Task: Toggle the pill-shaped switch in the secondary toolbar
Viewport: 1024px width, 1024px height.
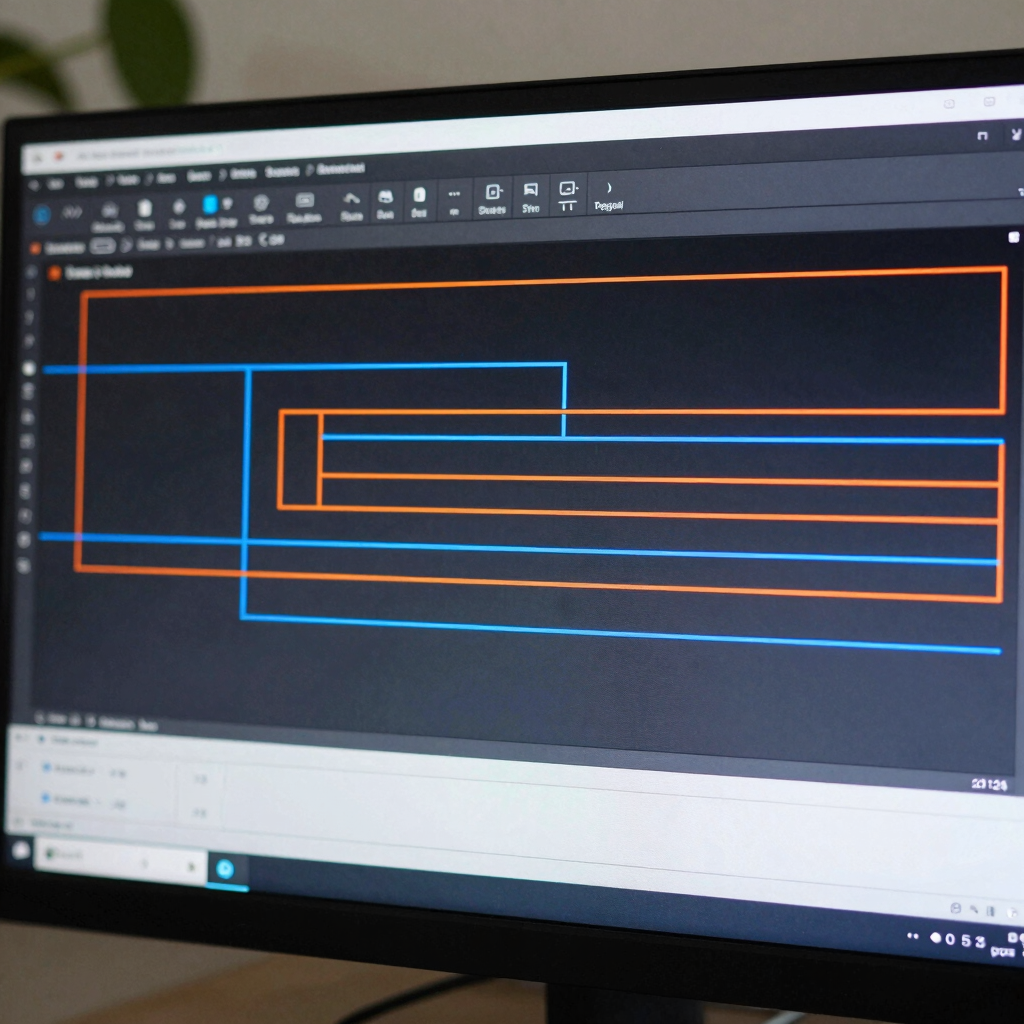Action: [103, 246]
